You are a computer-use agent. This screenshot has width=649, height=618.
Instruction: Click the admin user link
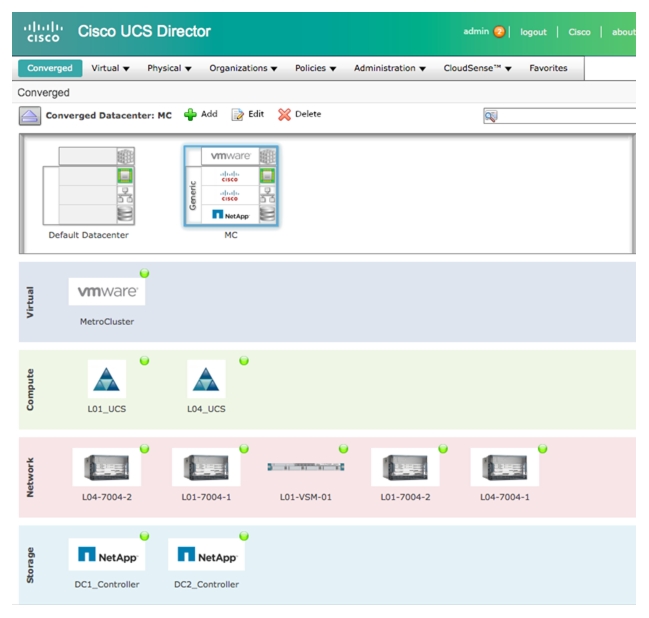(476, 32)
